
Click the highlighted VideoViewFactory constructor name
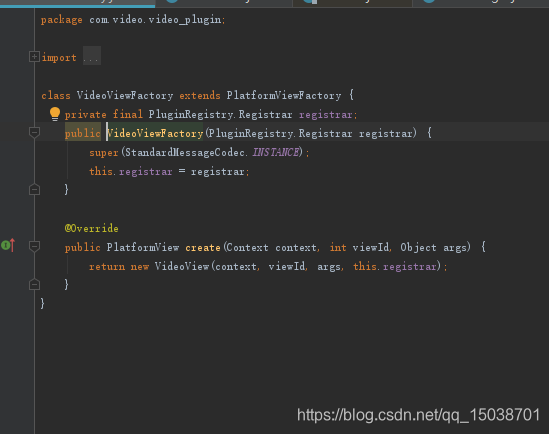(x=155, y=133)
